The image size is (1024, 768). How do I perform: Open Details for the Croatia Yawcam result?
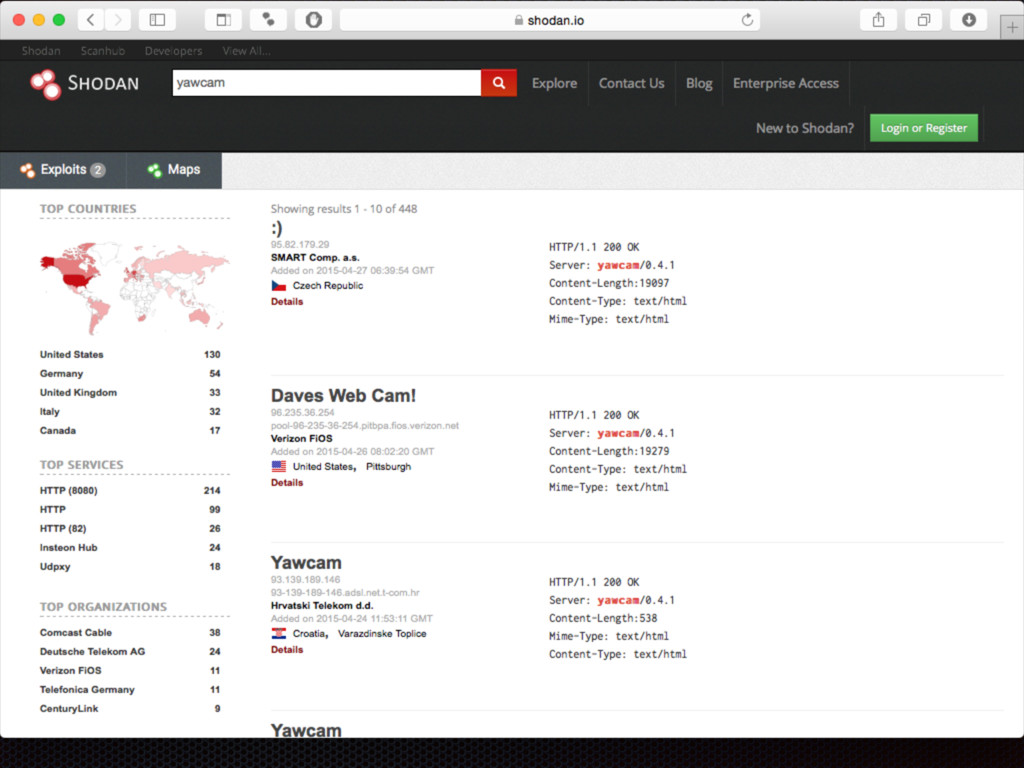click(287, 650)
